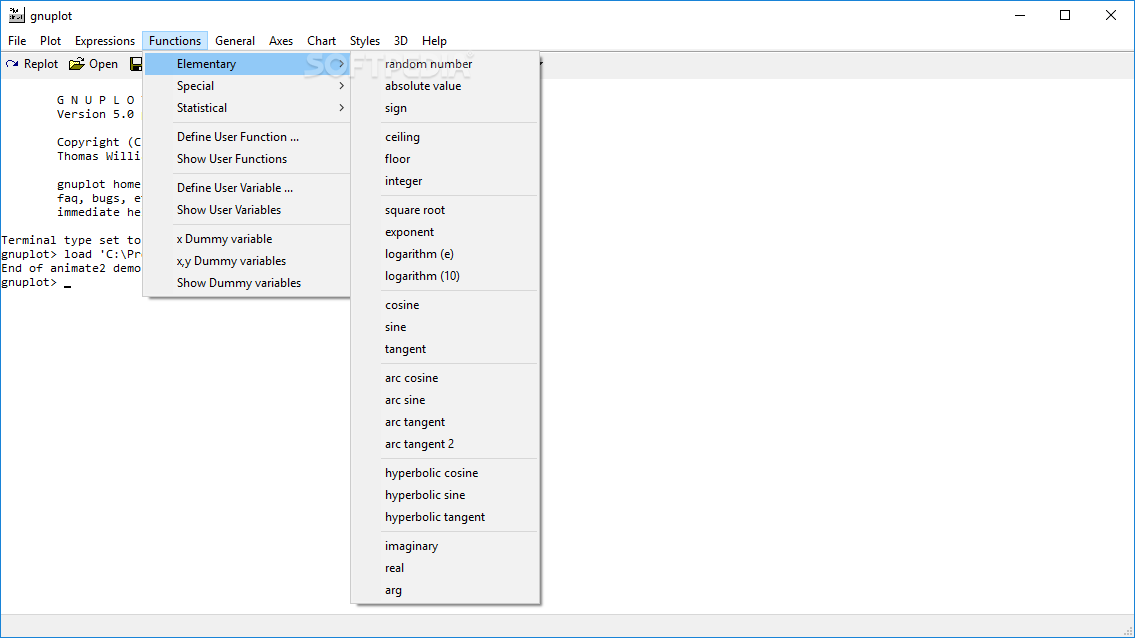Insert the sine function
Screen dimensions: 1135x638
point(445,327)
